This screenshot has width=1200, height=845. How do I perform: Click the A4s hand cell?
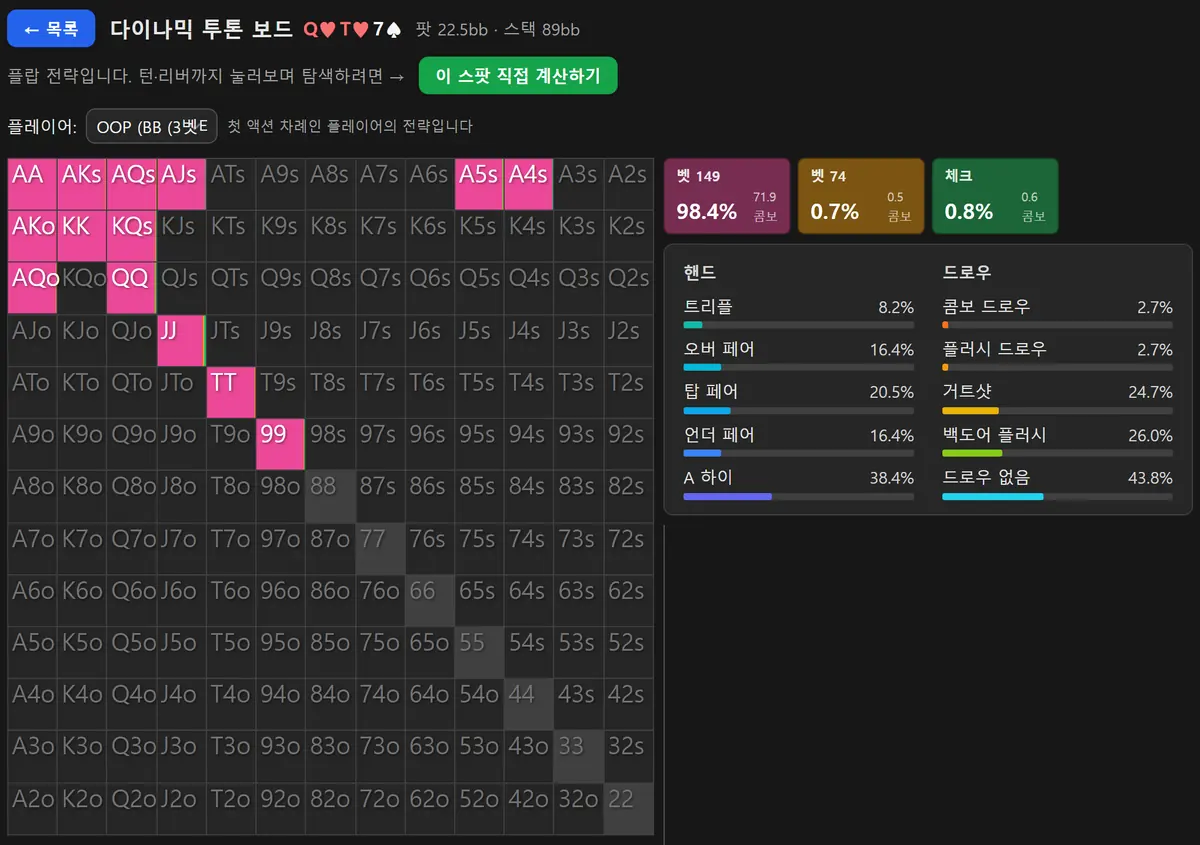[529, 184]
